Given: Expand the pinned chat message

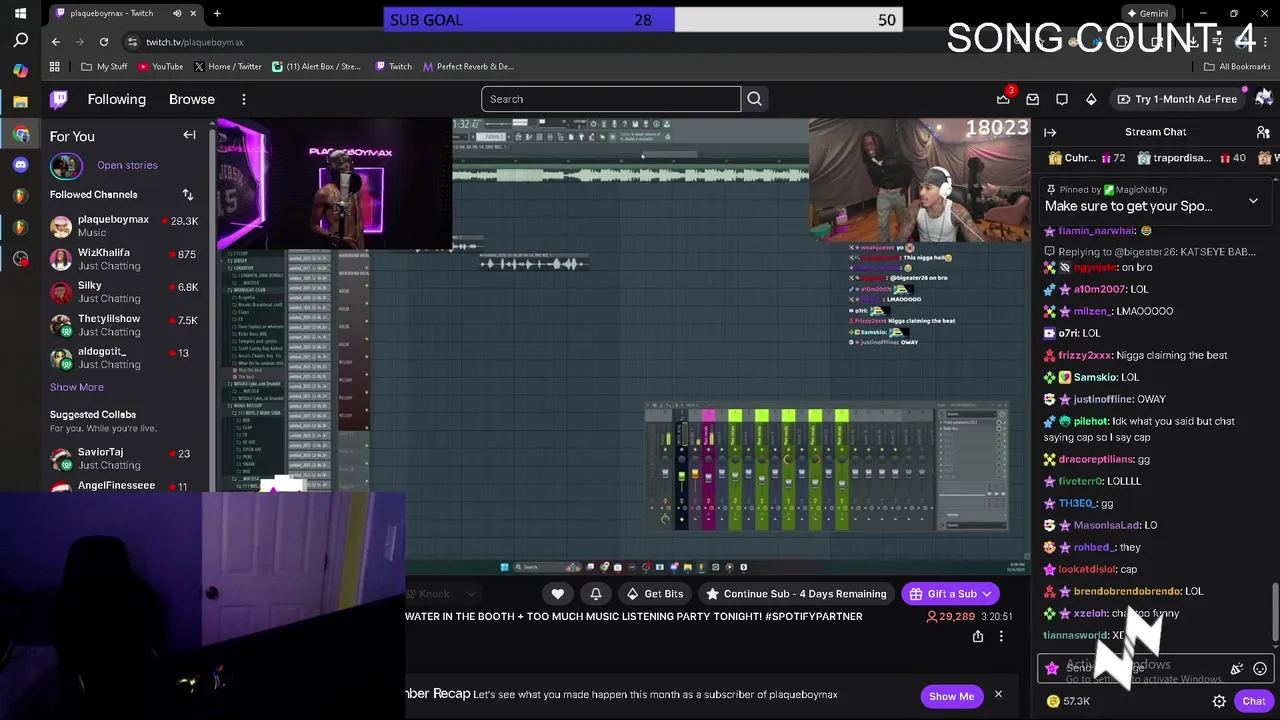Looking at the screenshot, I should 1253,201.
